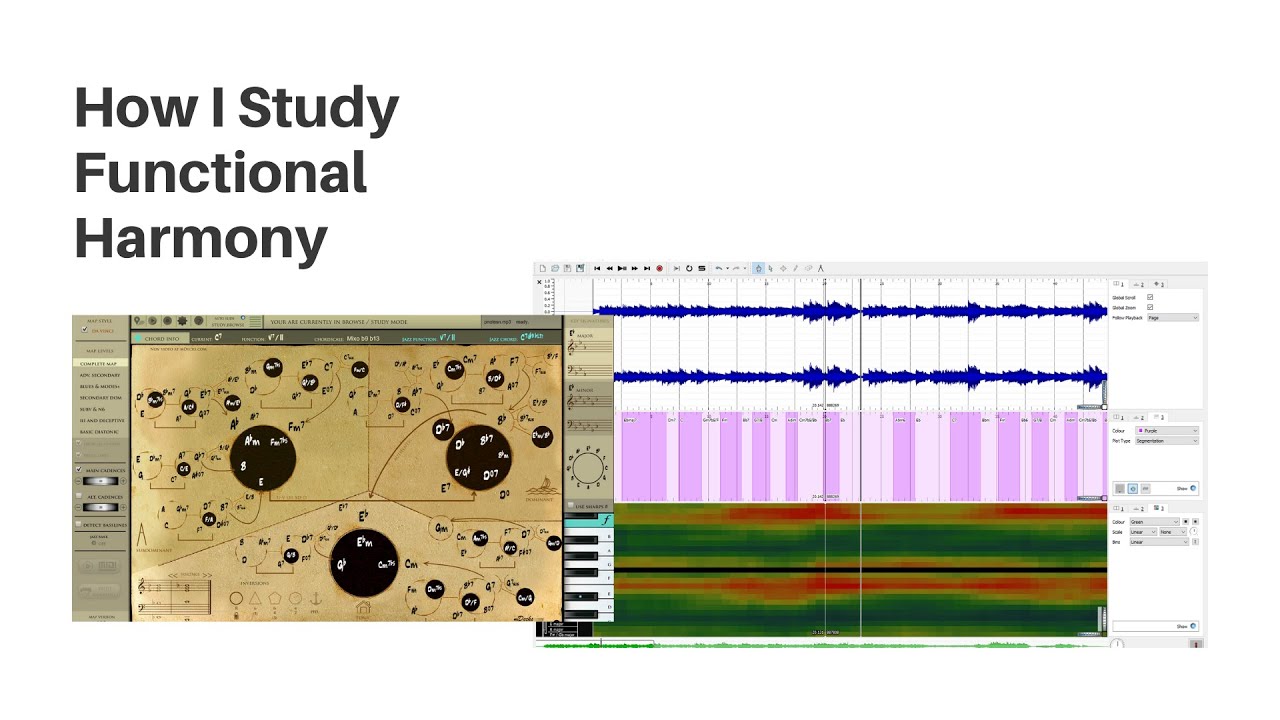Select tab 3 in waveform properties panel
The image size is (1280, 720).
click(x=1159, y=284)
